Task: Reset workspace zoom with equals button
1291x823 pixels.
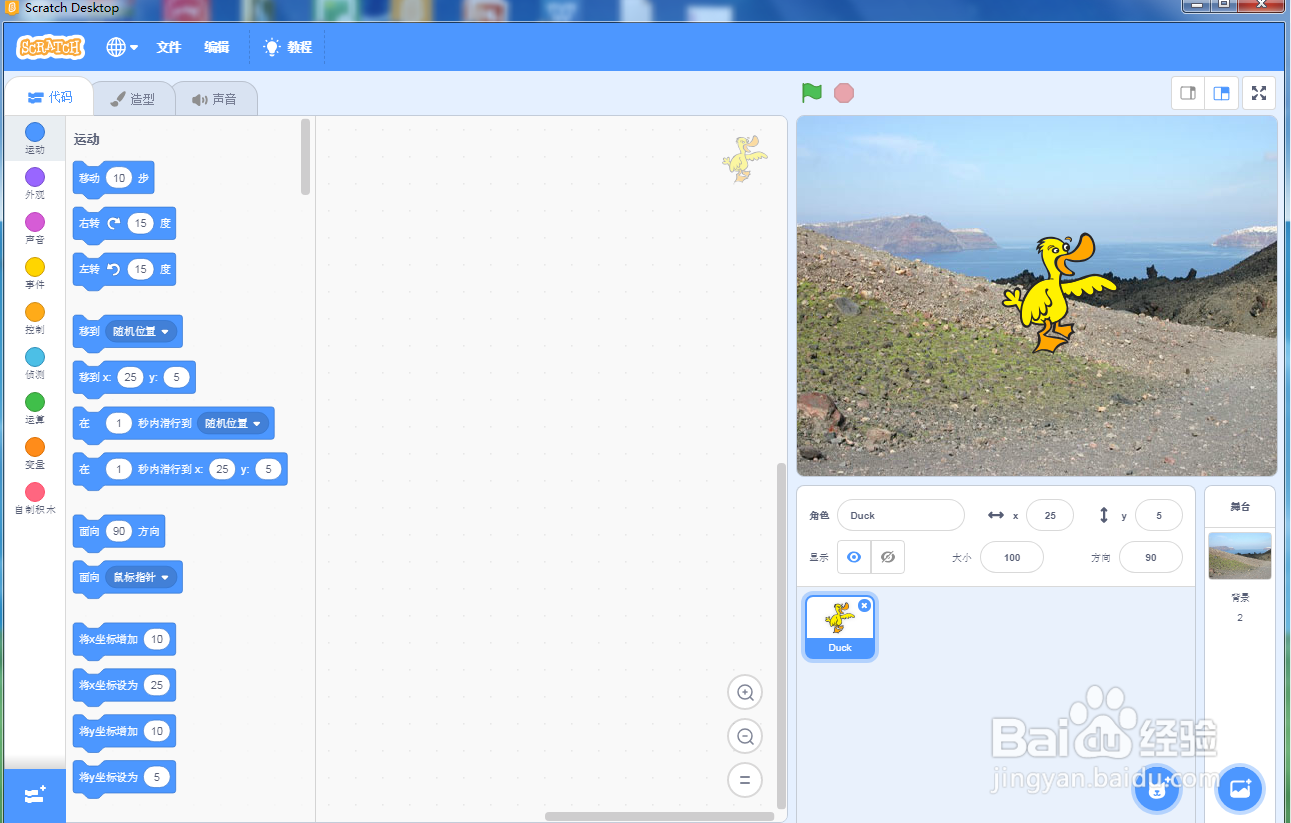Action: coord(745,780)
